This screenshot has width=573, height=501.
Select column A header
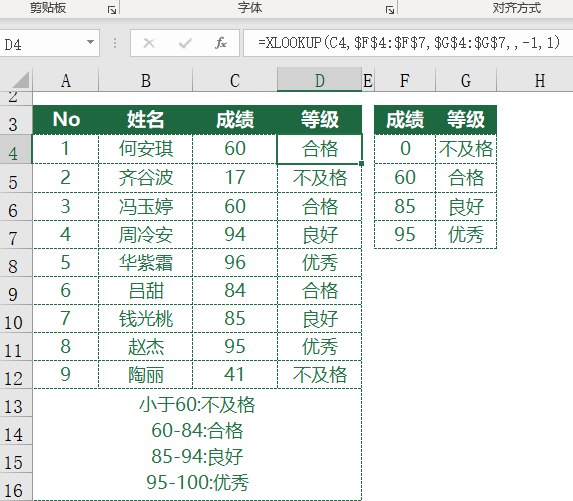65,80
